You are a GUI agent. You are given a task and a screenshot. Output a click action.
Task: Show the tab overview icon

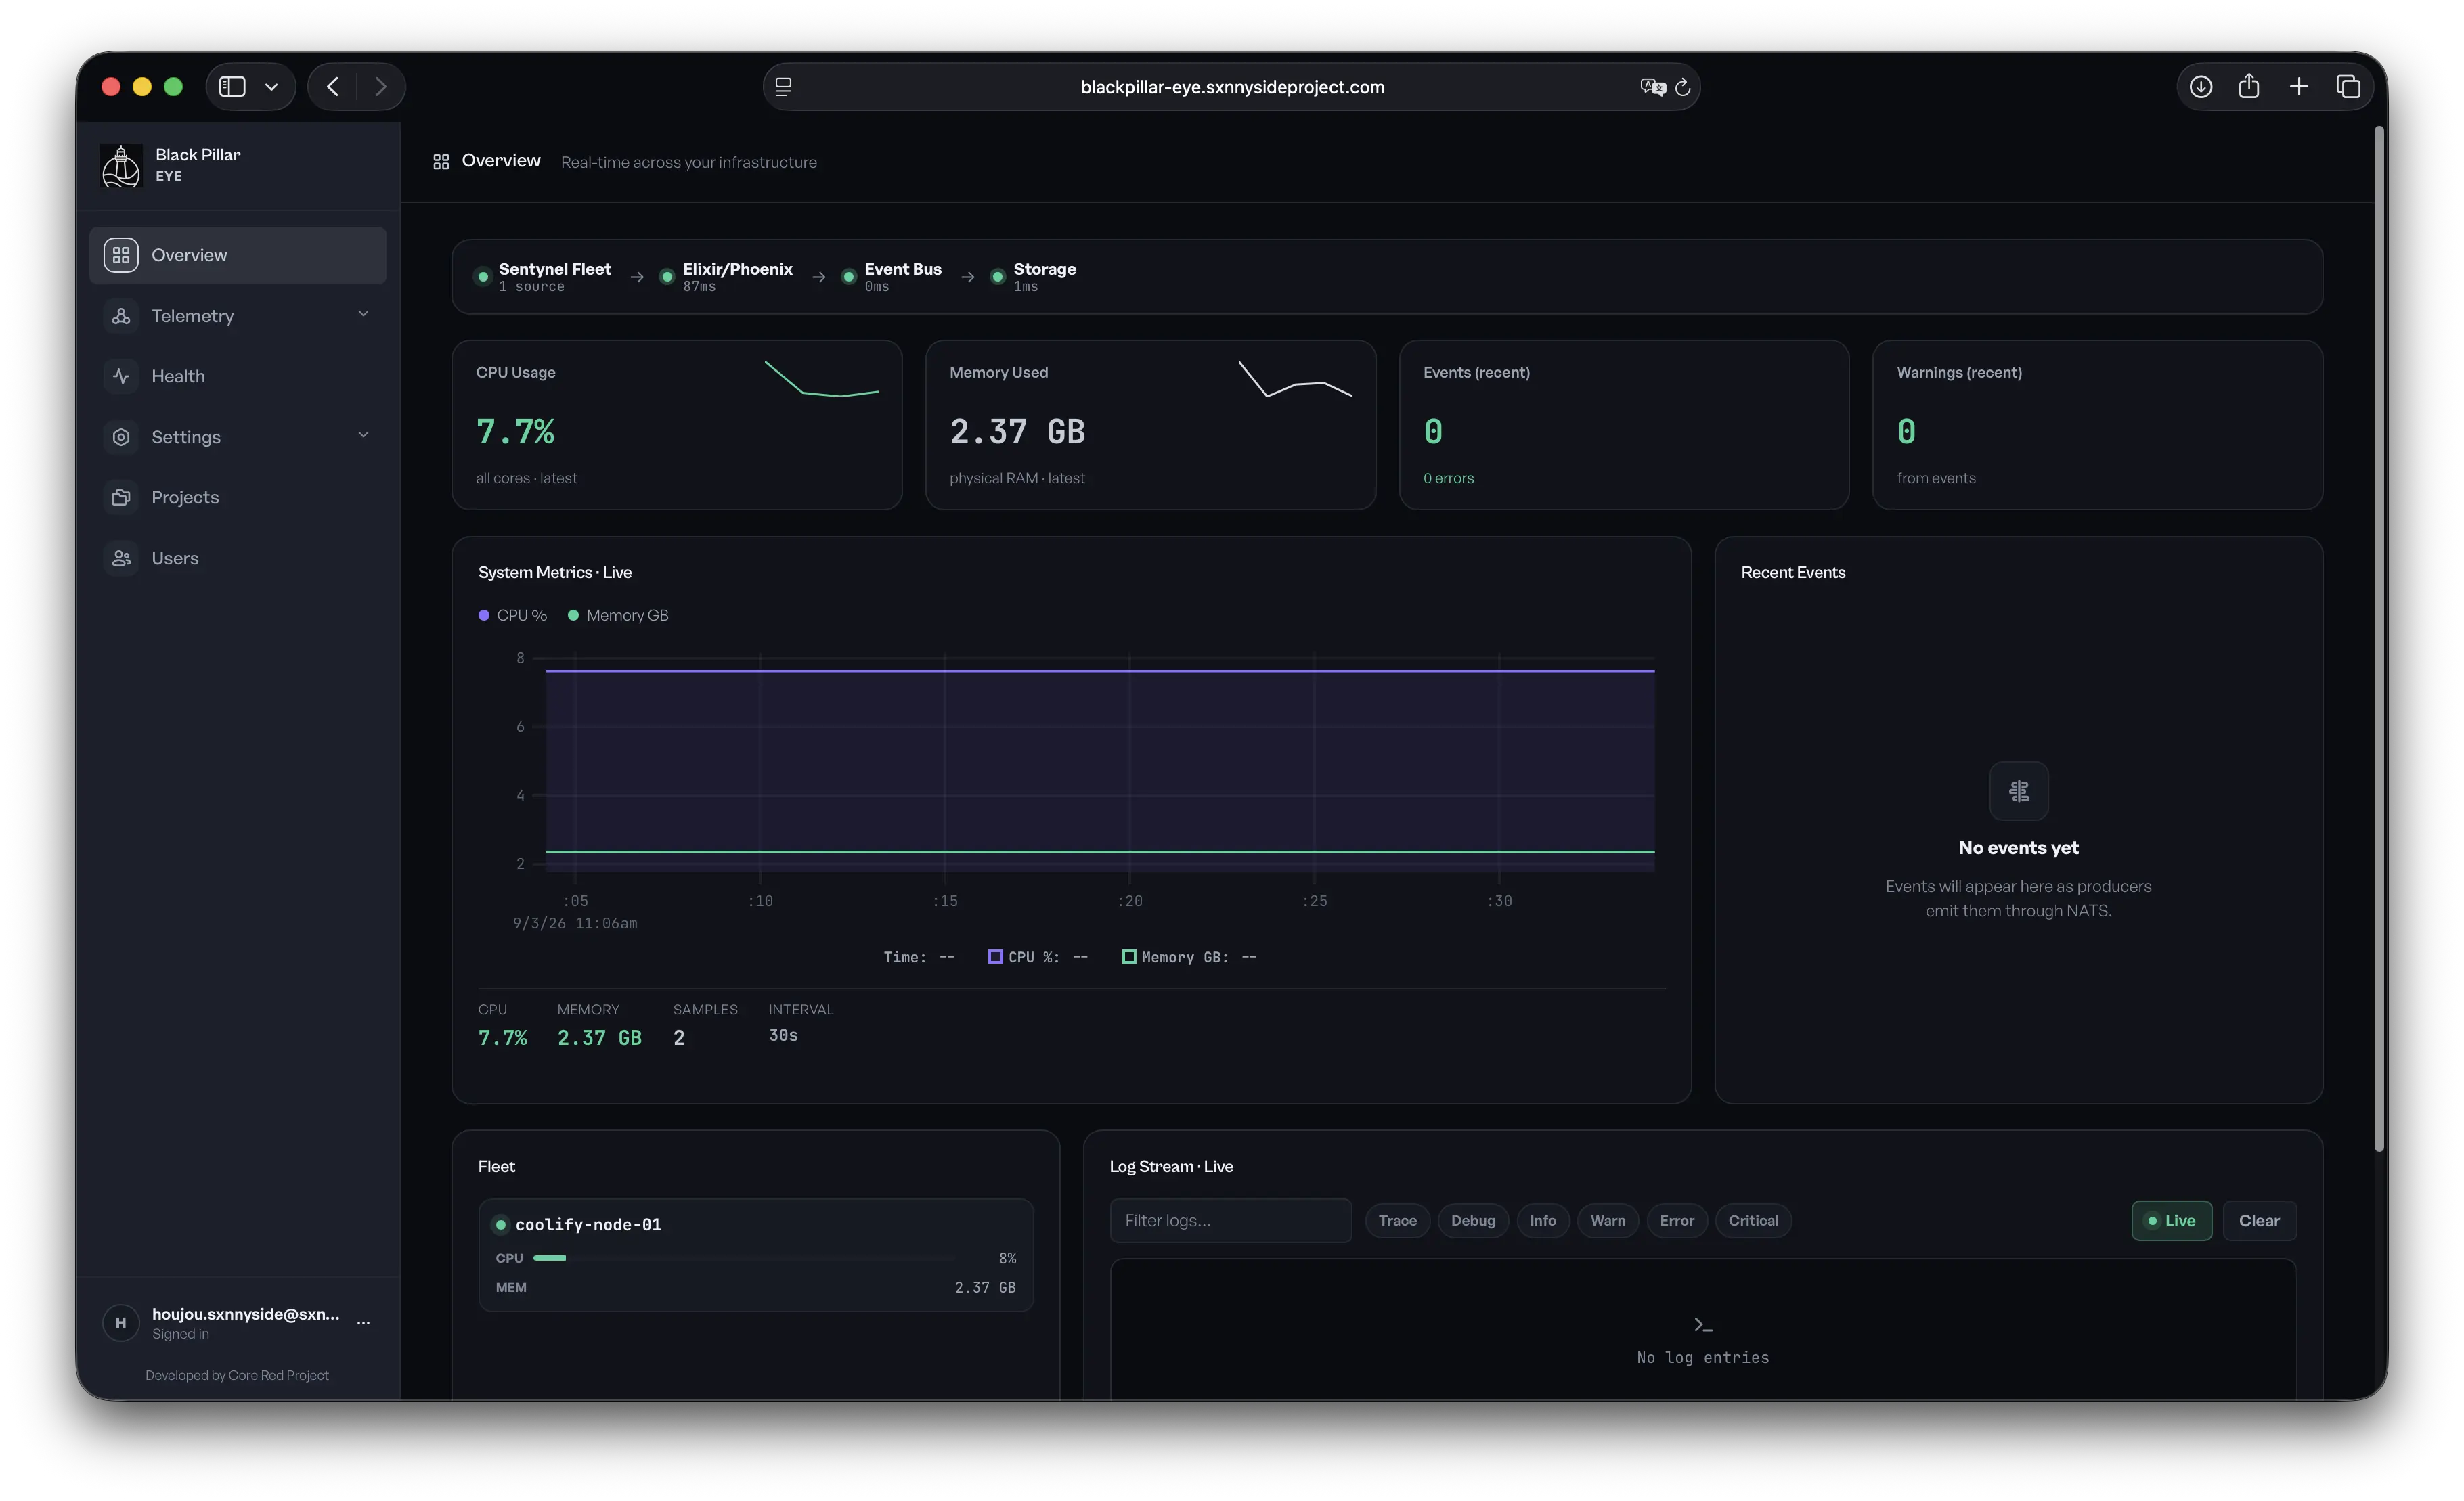[2348, 87]
